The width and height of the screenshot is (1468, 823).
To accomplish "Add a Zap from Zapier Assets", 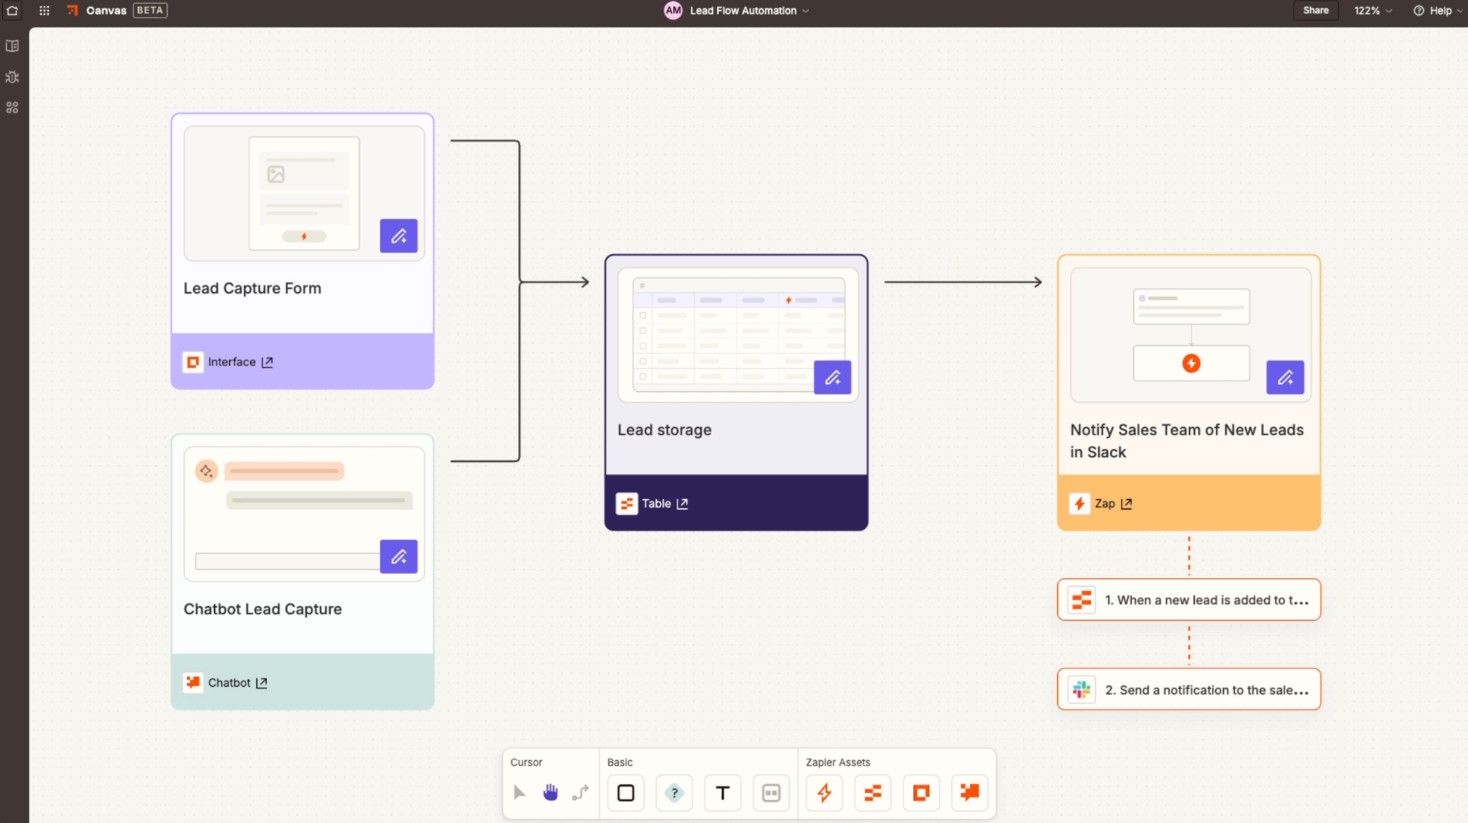I will click(824, 792).
